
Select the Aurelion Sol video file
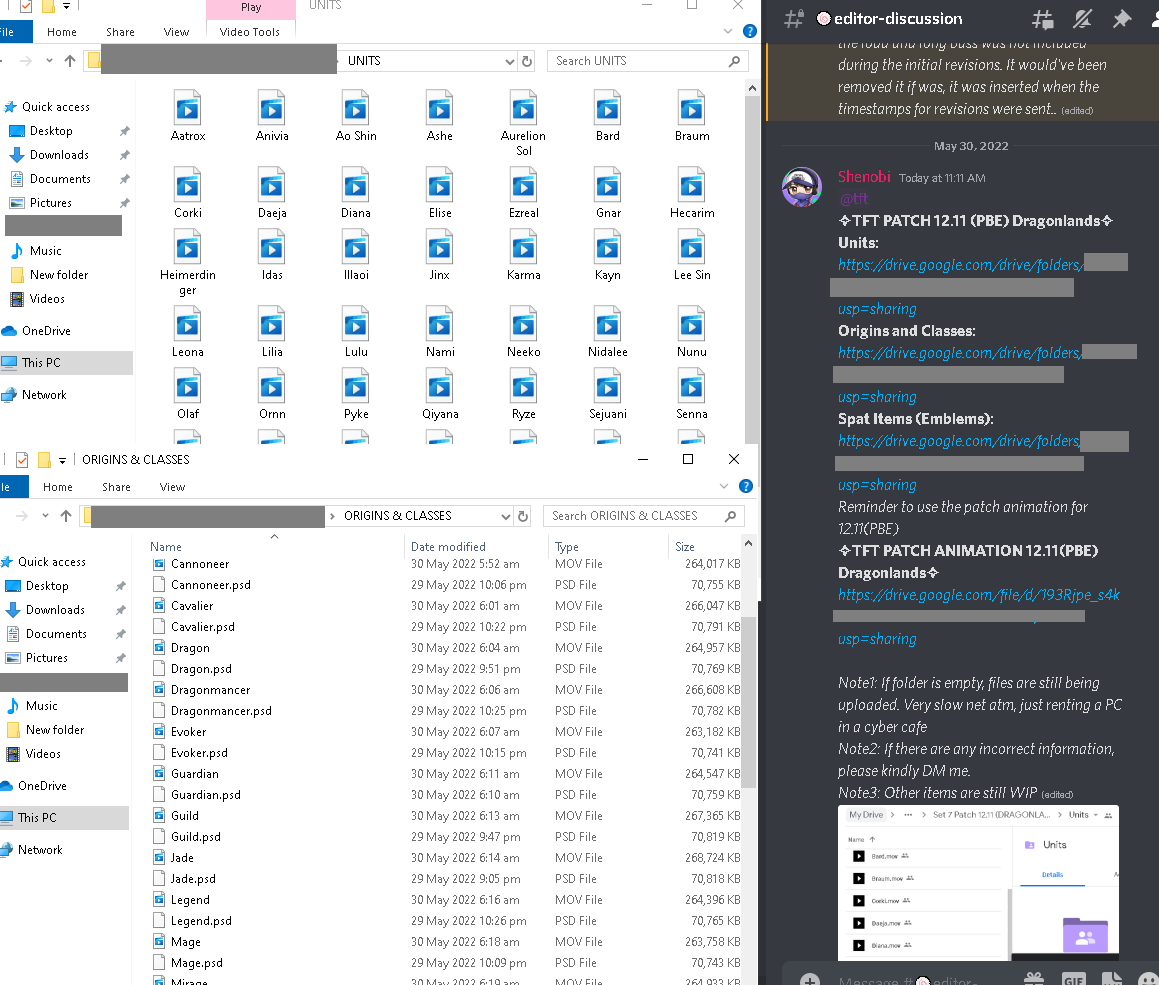tap(523, 123)
